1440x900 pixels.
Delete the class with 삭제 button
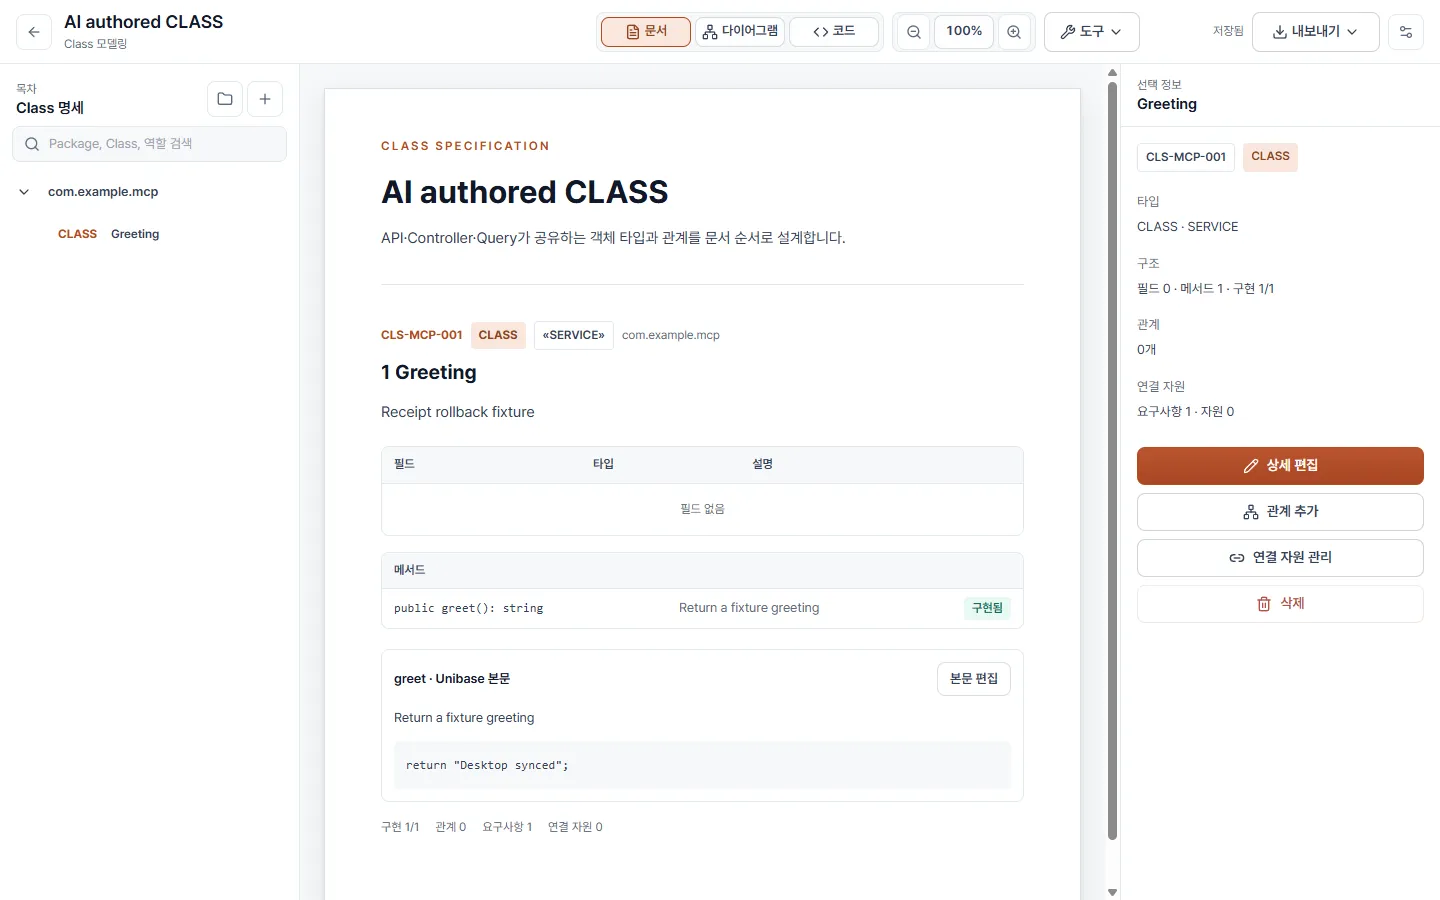pos(1280,604)
